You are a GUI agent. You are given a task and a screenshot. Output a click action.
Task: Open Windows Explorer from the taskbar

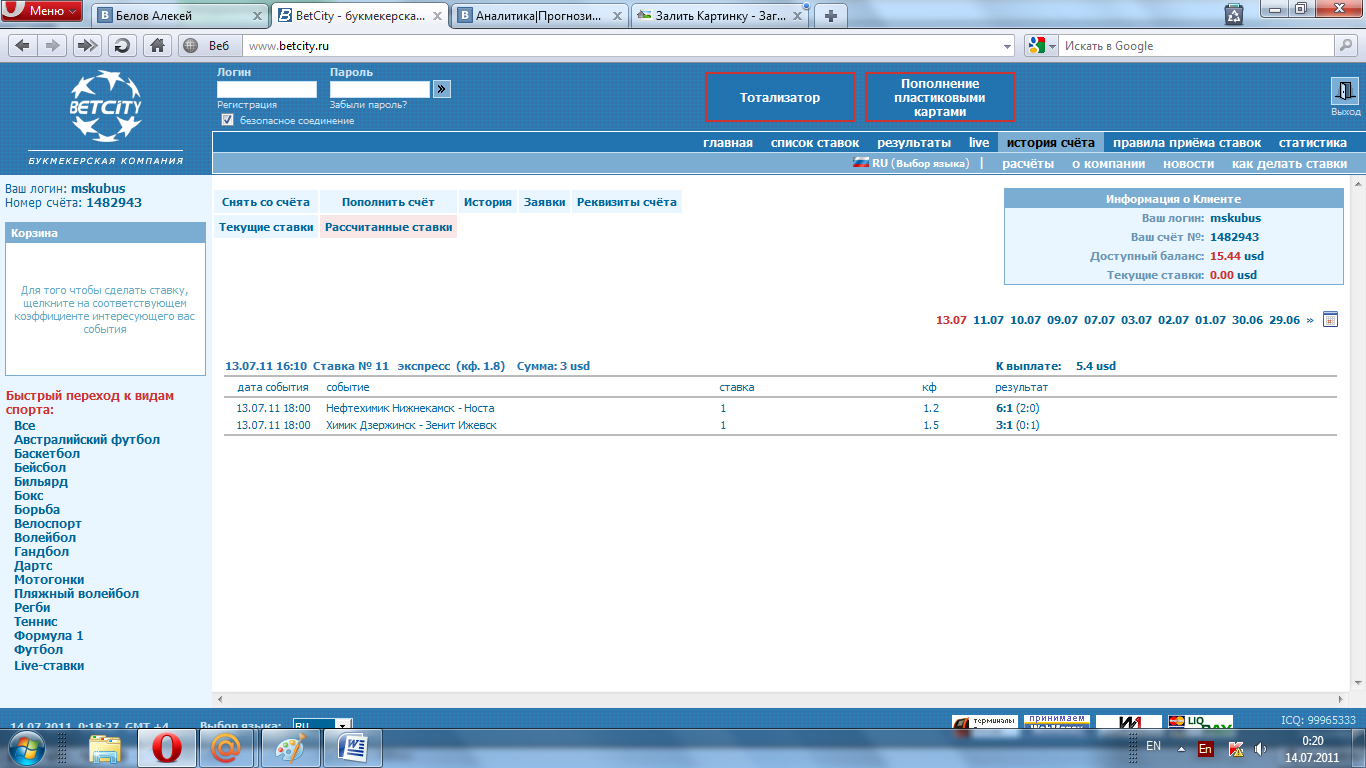point(105,748)
